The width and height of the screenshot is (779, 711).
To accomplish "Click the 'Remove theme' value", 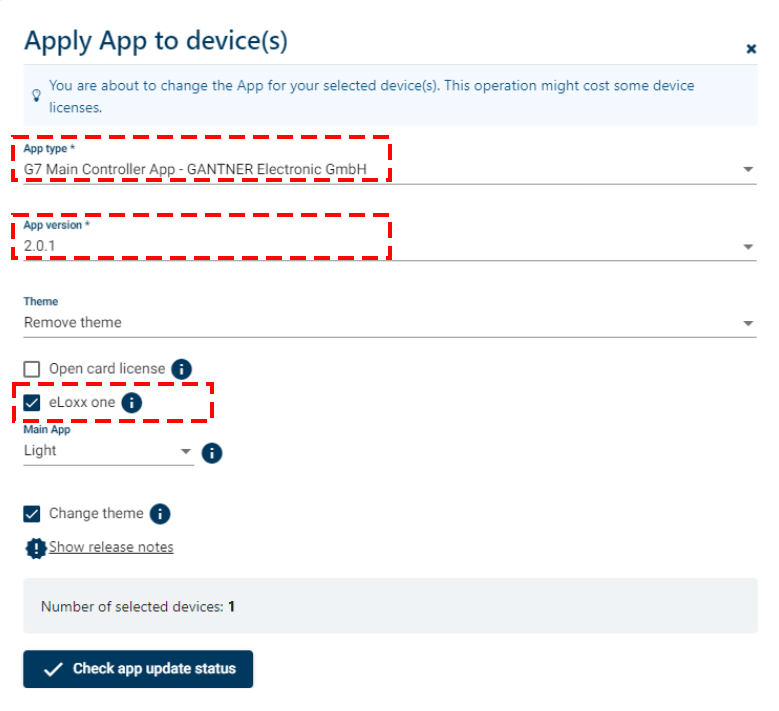I will [x=73, y=322].
